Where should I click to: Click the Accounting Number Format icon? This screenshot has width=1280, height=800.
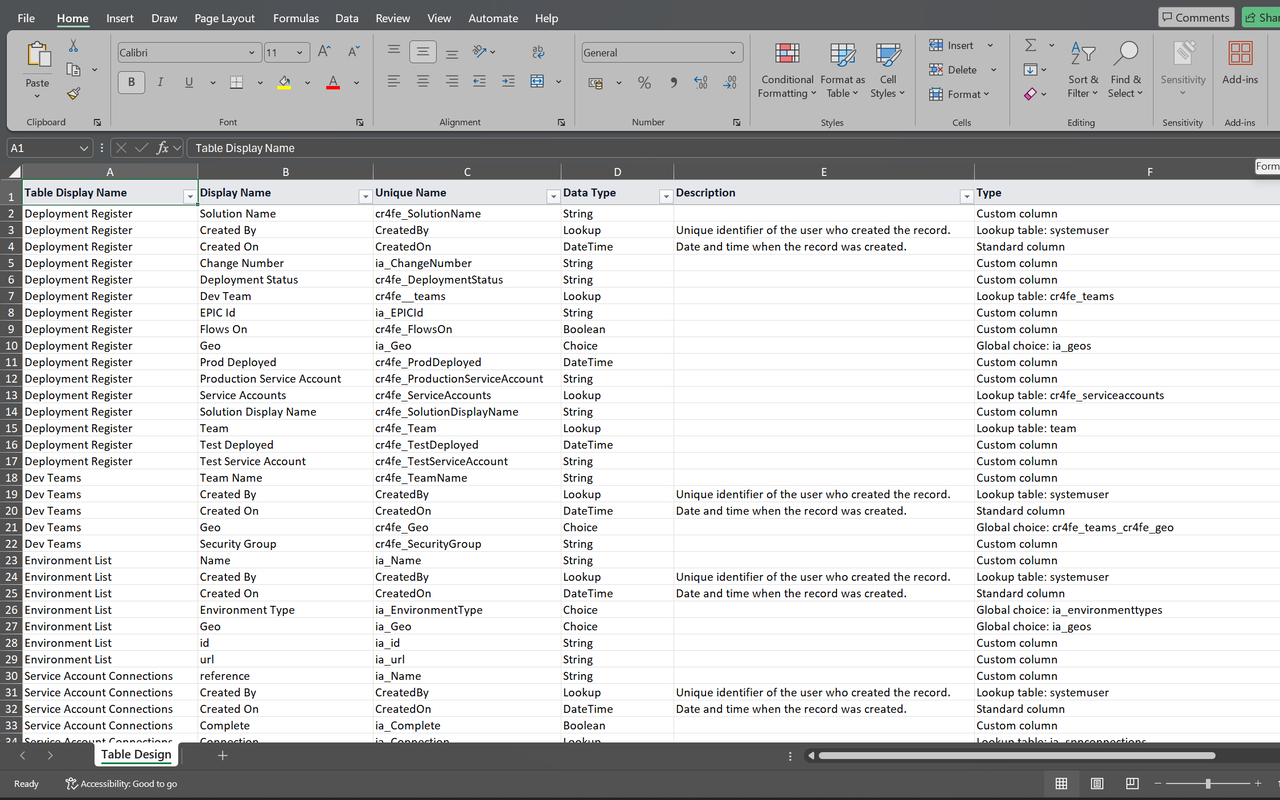tap(597, 82)
